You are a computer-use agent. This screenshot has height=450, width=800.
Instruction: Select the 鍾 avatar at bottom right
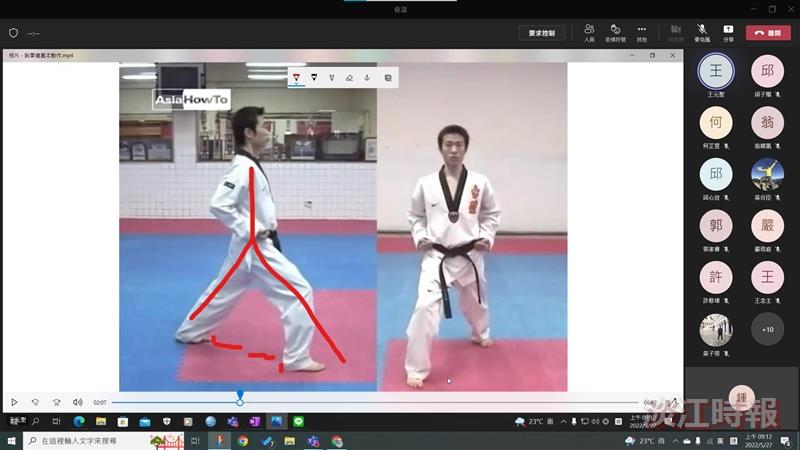click(x=741, y=397)
